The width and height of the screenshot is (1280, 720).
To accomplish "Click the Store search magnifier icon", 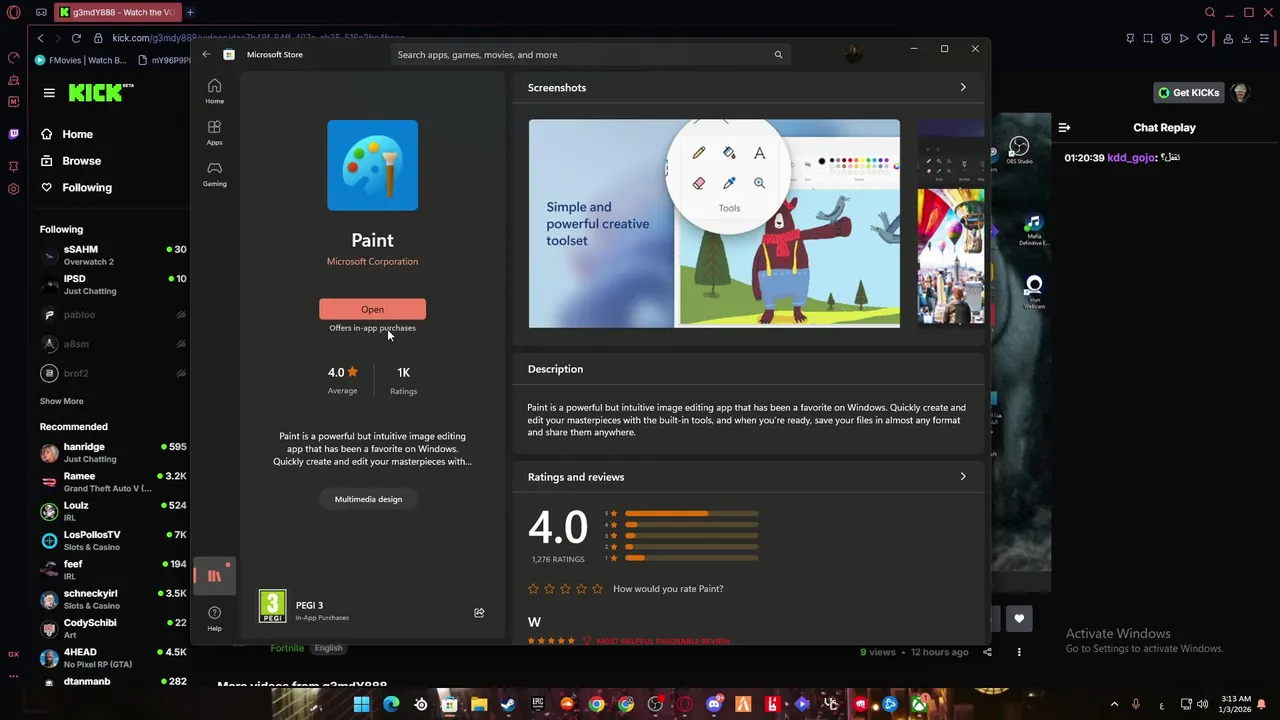I will (778, 55).
